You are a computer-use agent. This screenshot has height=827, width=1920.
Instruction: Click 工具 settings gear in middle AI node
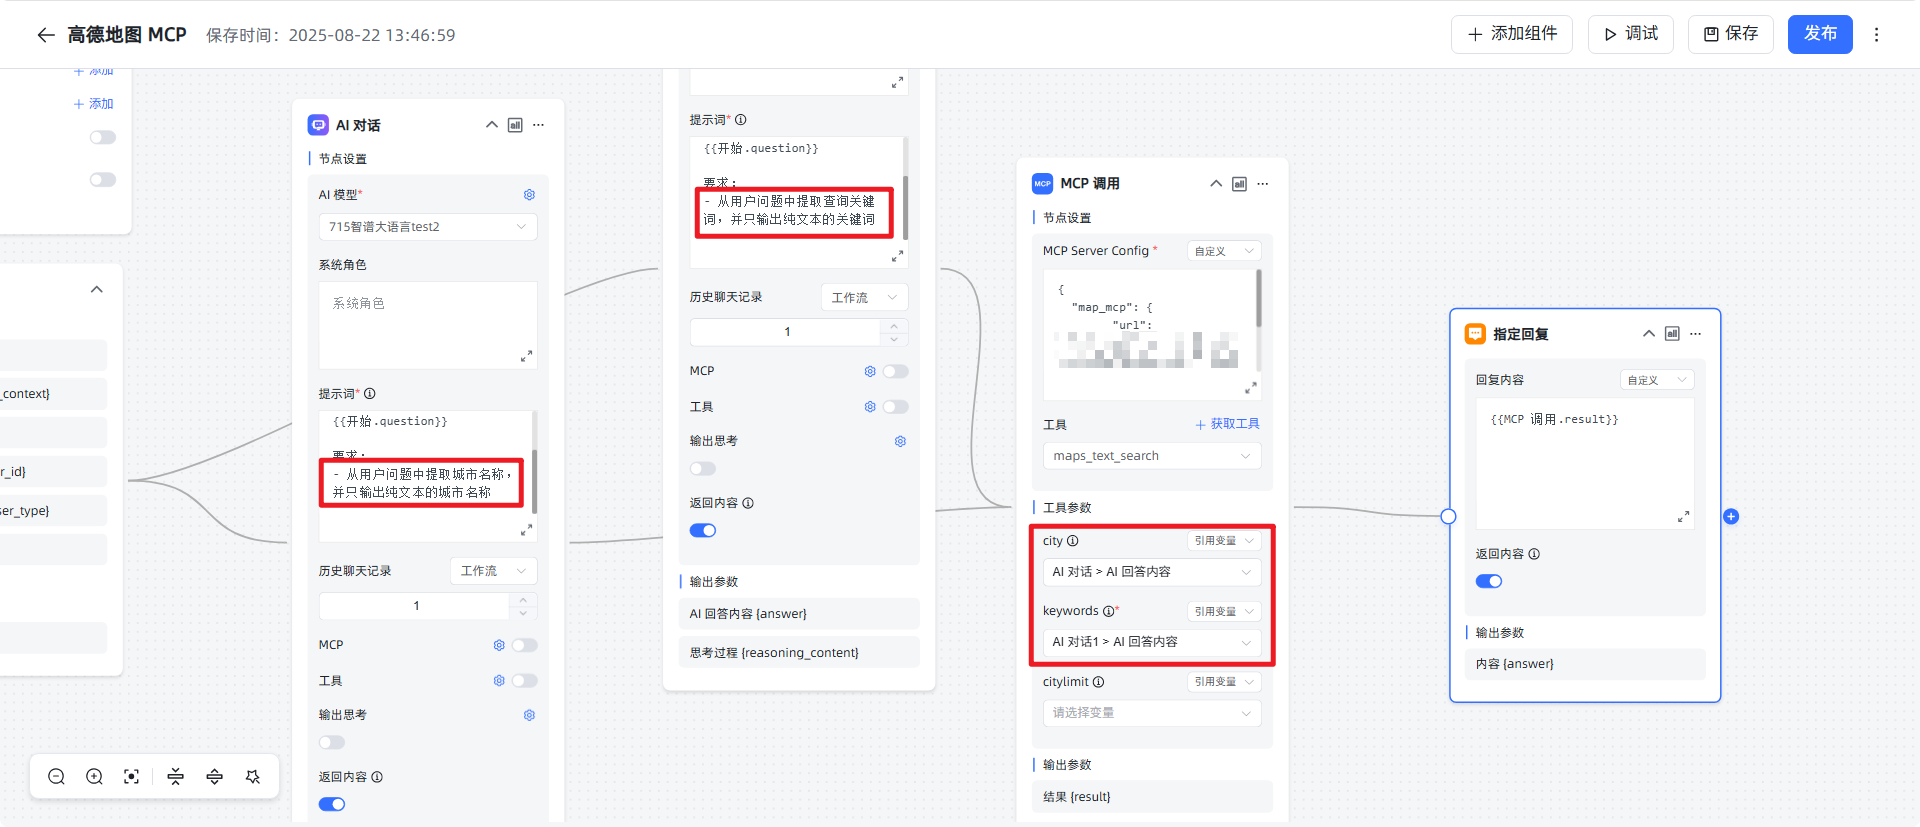tap(870, 407)
